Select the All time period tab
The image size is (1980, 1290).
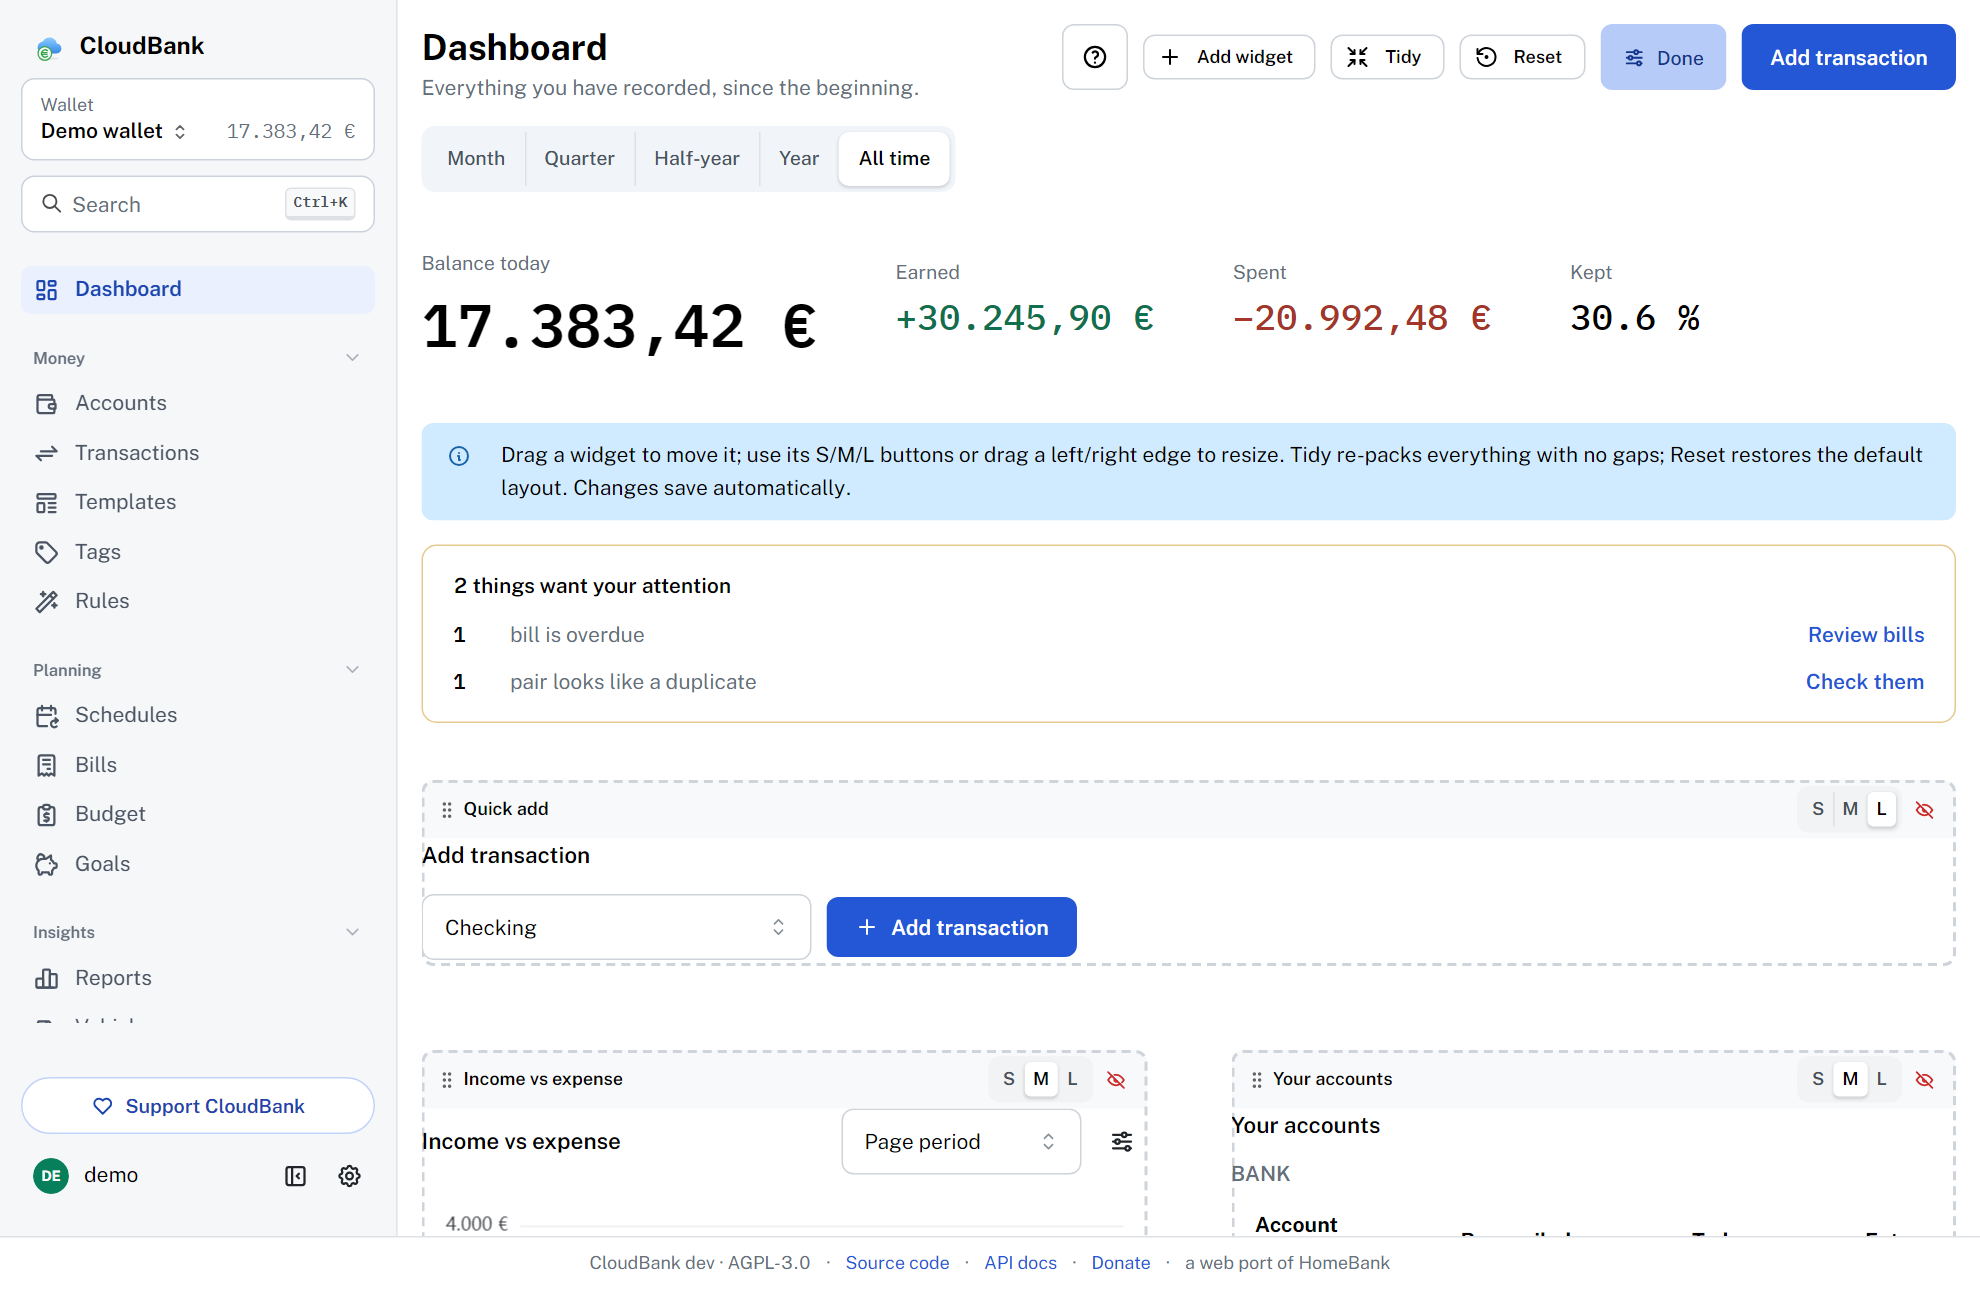(x=894, y=159)
